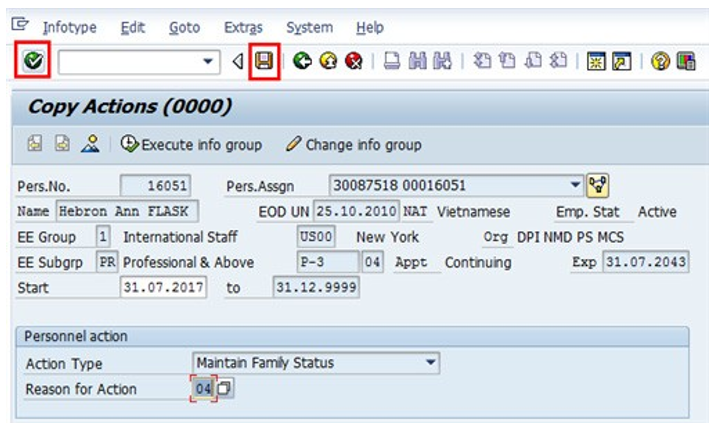Click Change info group button
The image size is (712, 432).
[x=354, y=144]
